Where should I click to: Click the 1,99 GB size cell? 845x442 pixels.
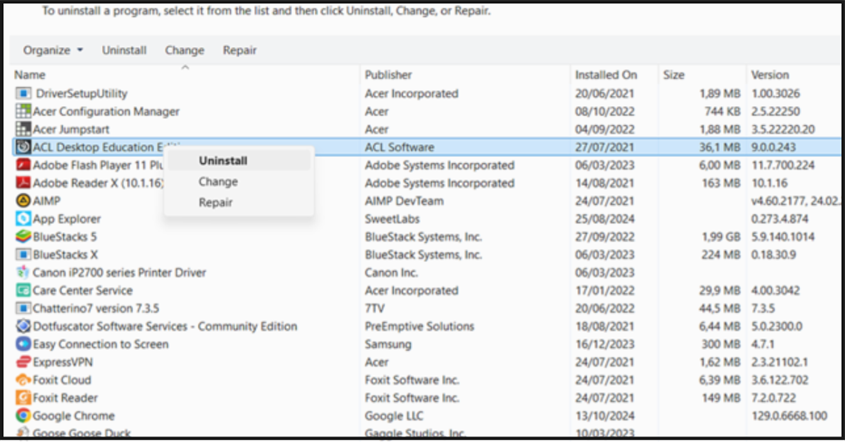[x=719, y=237]
